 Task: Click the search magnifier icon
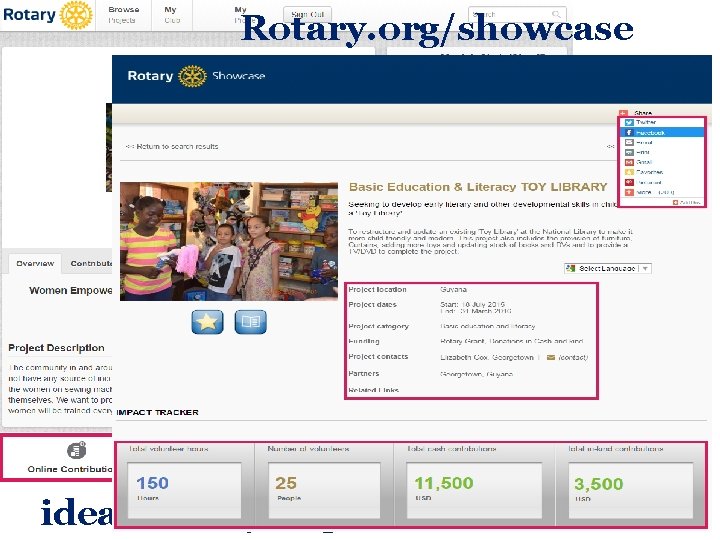point(556,14)
